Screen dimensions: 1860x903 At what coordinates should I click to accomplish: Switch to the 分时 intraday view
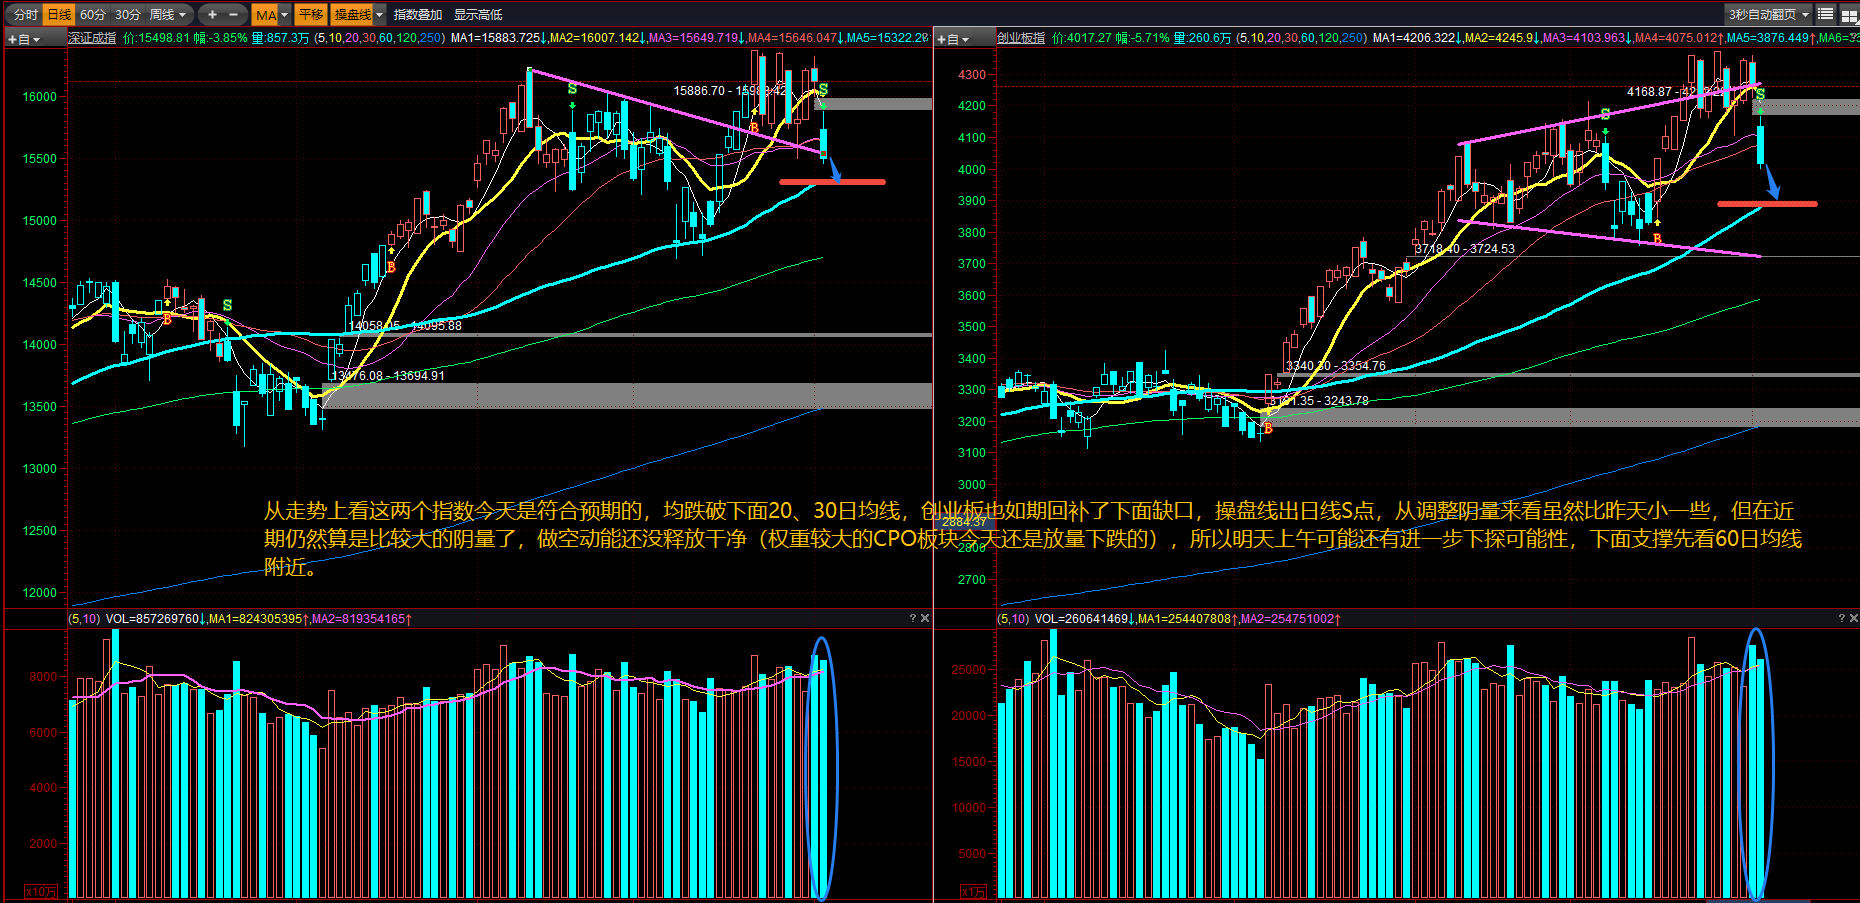click(x=25, y=14)
